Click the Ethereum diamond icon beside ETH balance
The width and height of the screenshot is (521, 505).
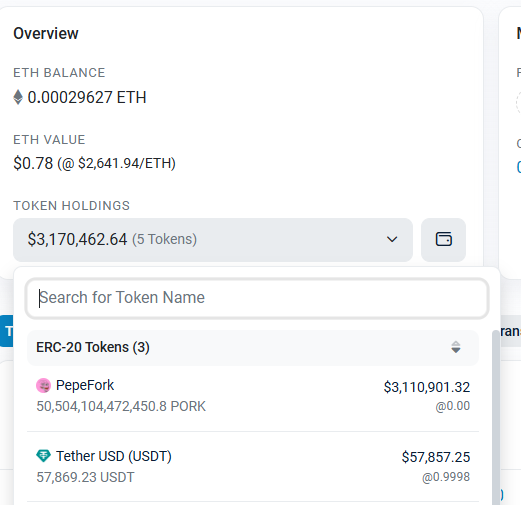click(x=18, y=97)
